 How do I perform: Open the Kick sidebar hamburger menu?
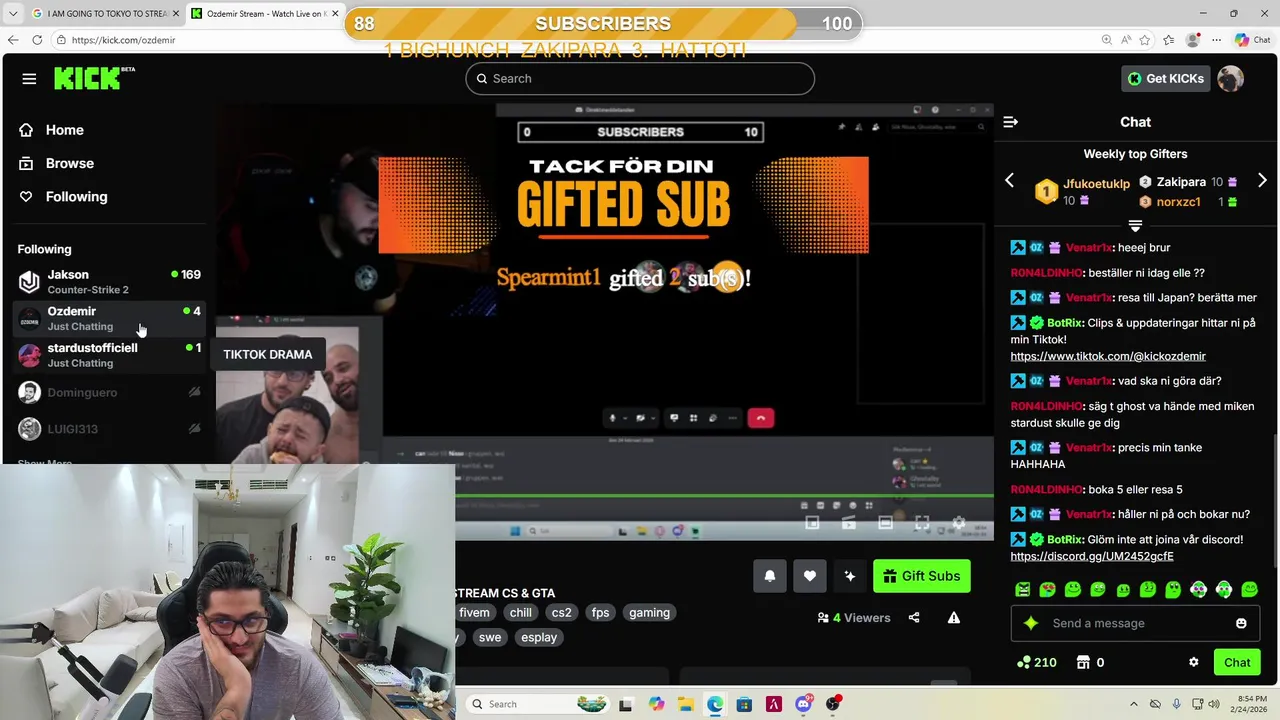pyautogui.click(x=29, y=79)
